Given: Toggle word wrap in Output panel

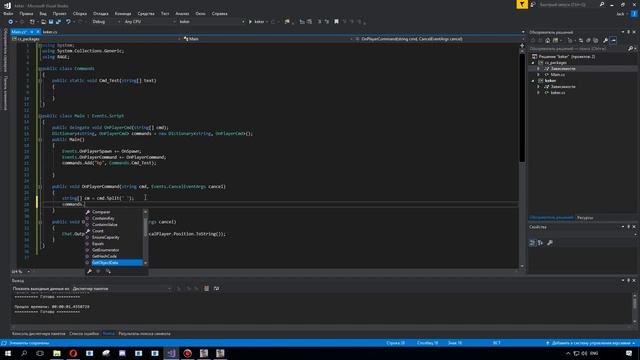Looking at the screenshot, I should [216, 289].
